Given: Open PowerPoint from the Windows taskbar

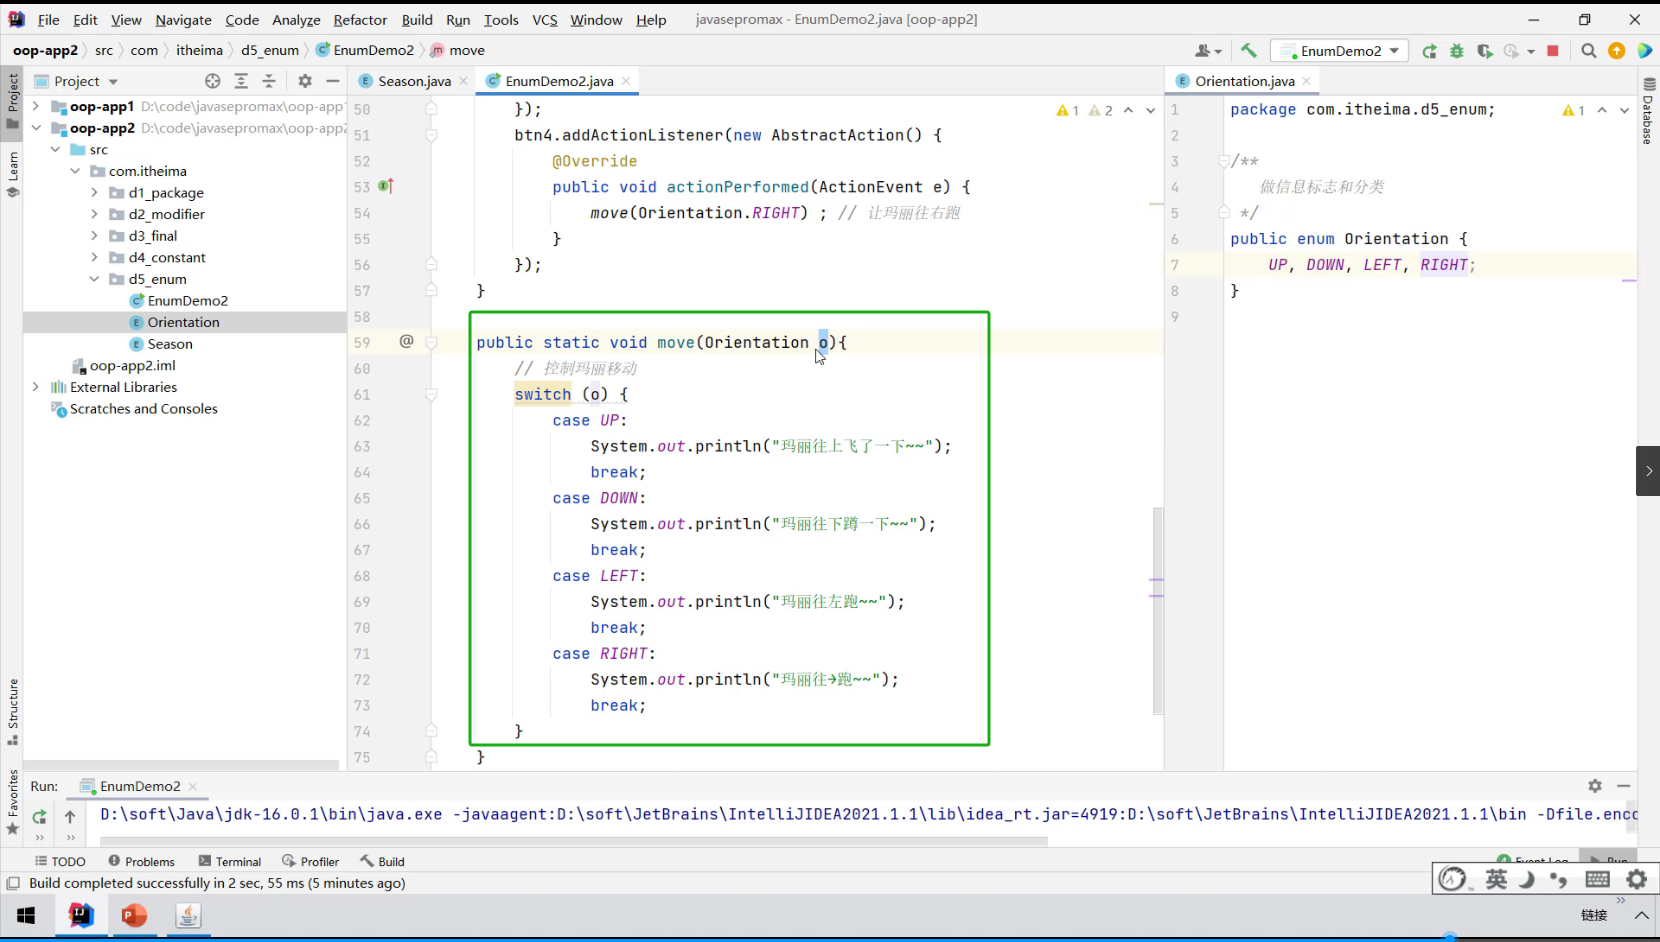Looking at the screenshot, I should (x=134, y=915).
